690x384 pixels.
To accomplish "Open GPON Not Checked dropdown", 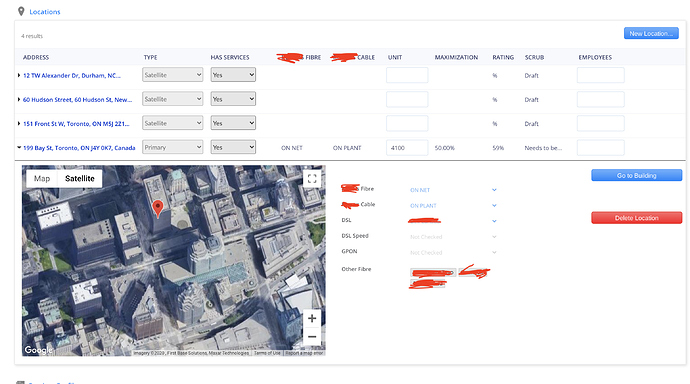I will 453,252.
